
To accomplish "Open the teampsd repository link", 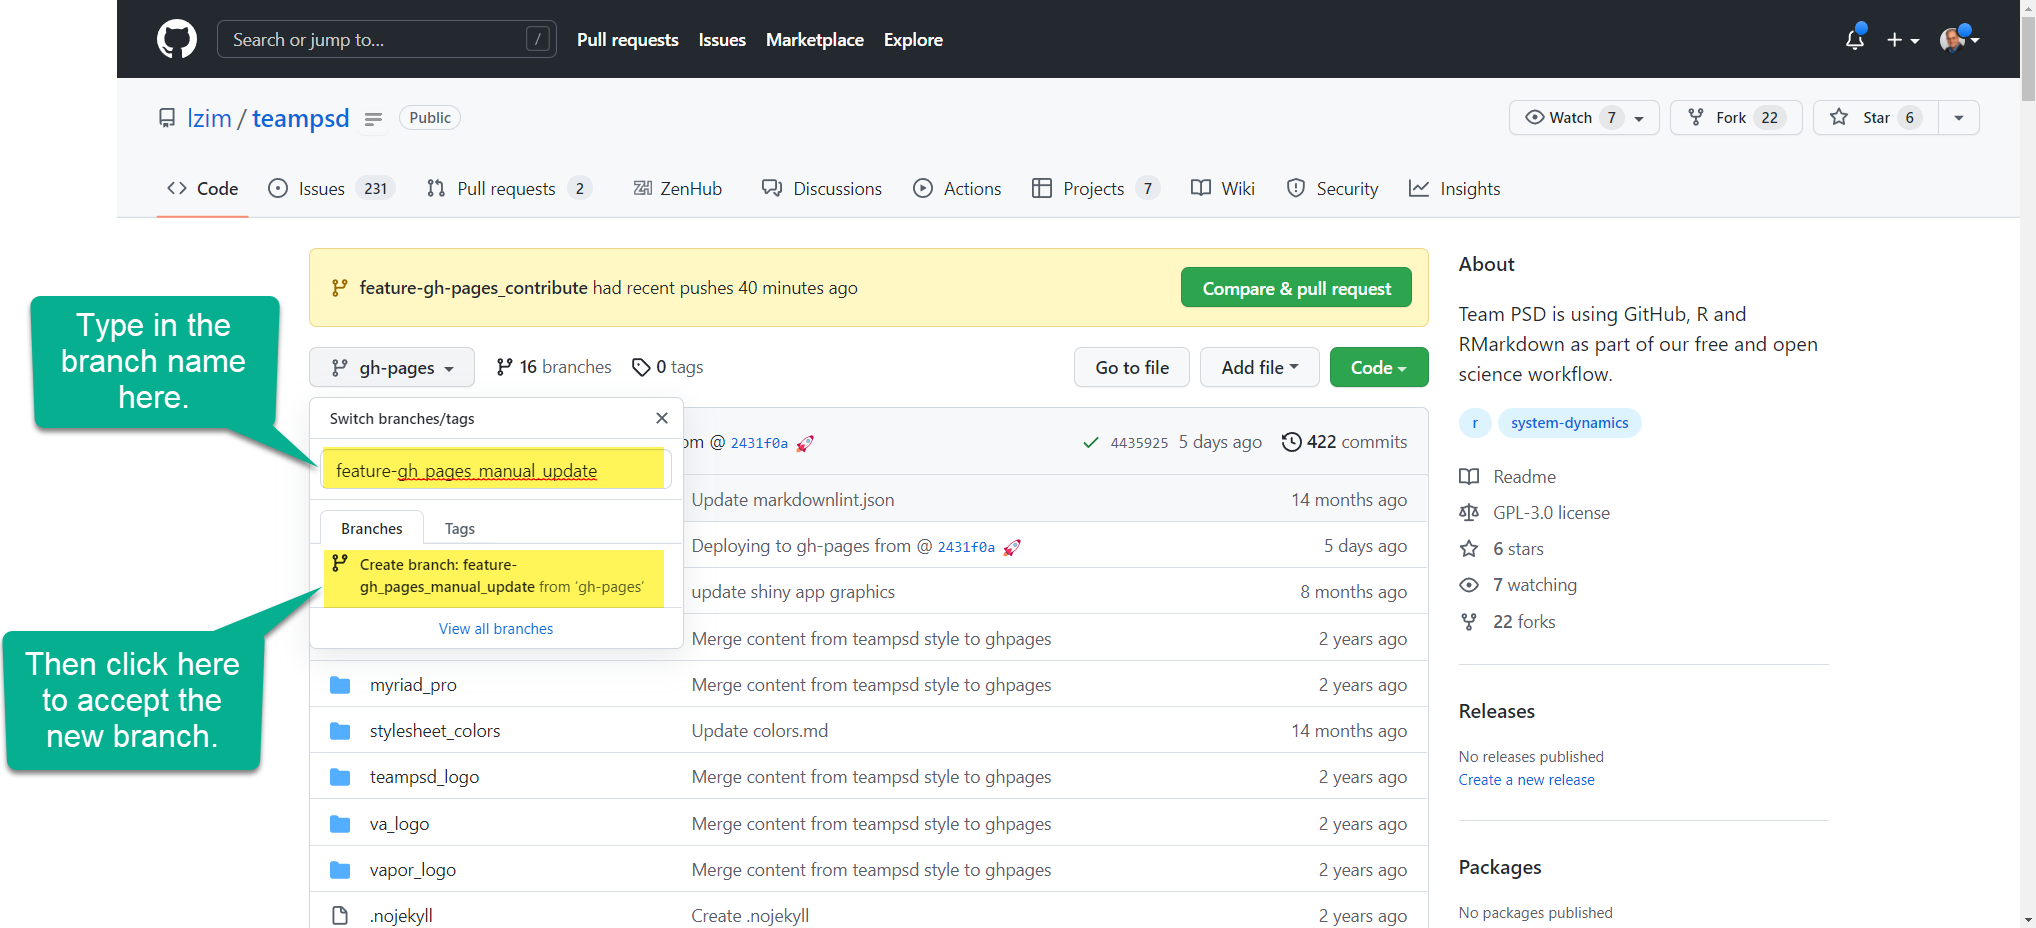I will [300, 118].
